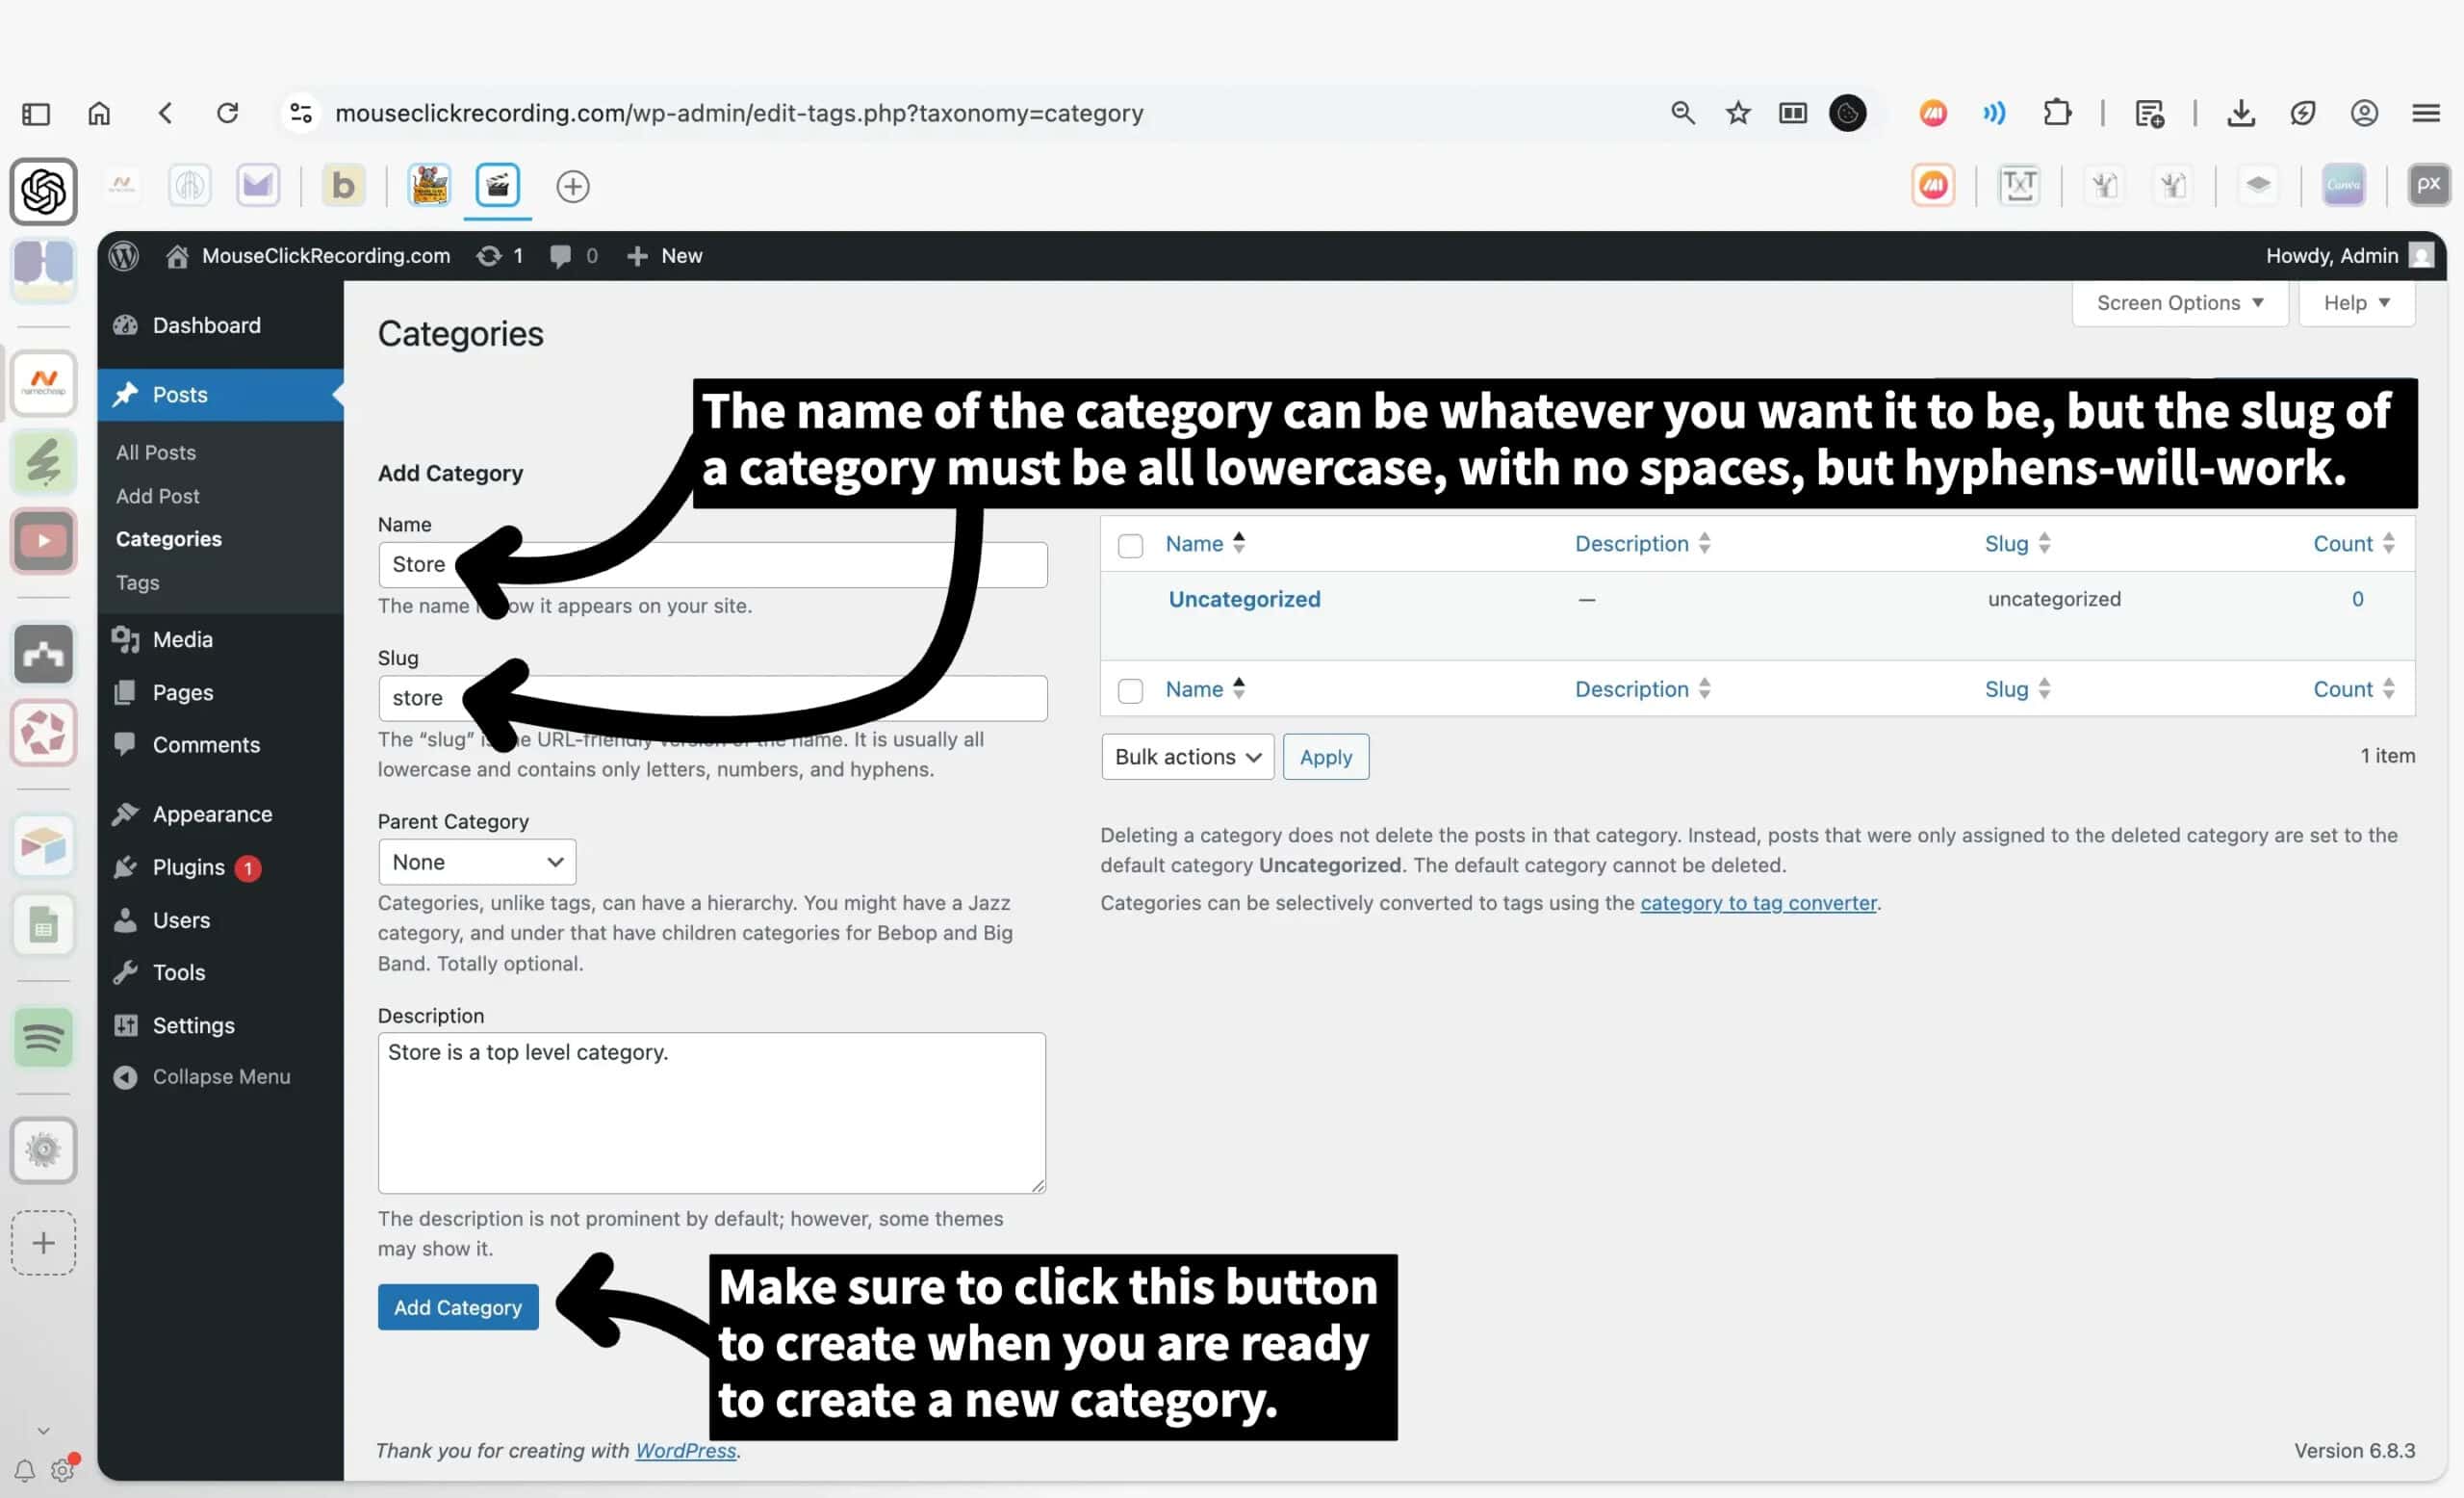The height and width of the screenshot is (1498, 2464).
Task: Open the Parent Category dropdown
Action: tap(477, 862)
